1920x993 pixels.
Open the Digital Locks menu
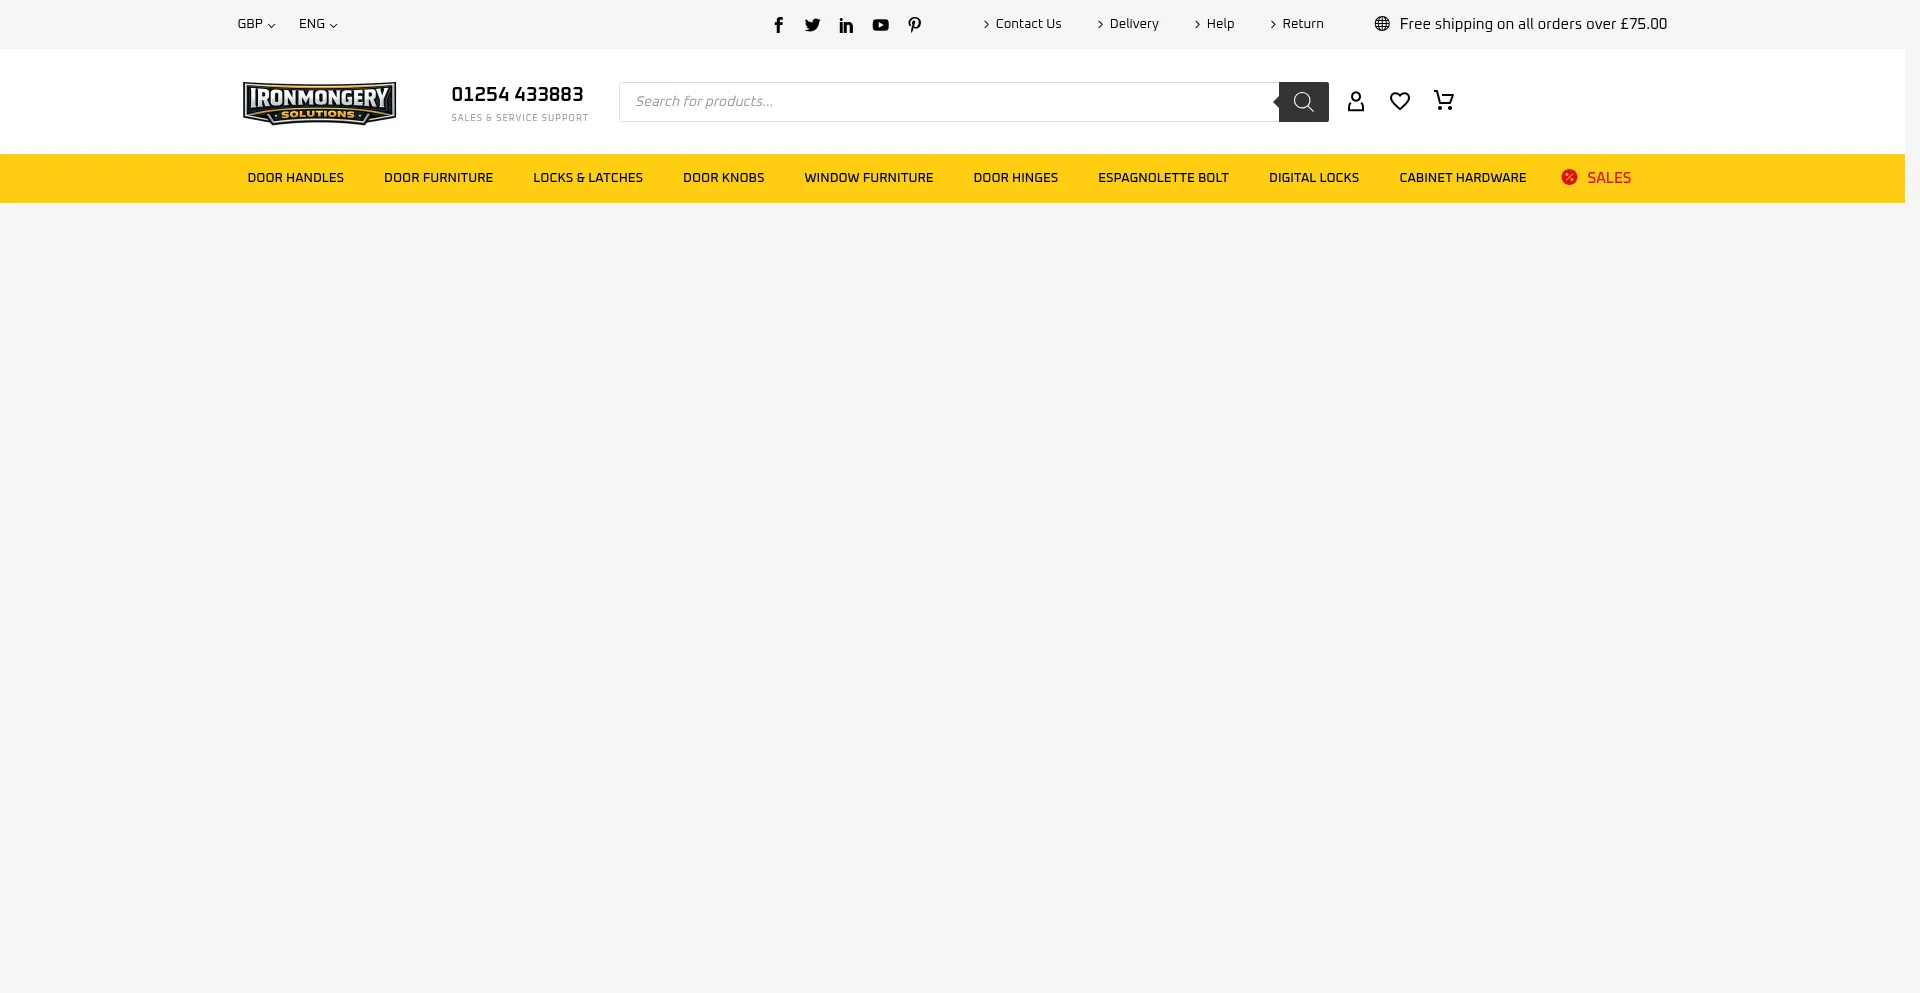[1314, 178]
